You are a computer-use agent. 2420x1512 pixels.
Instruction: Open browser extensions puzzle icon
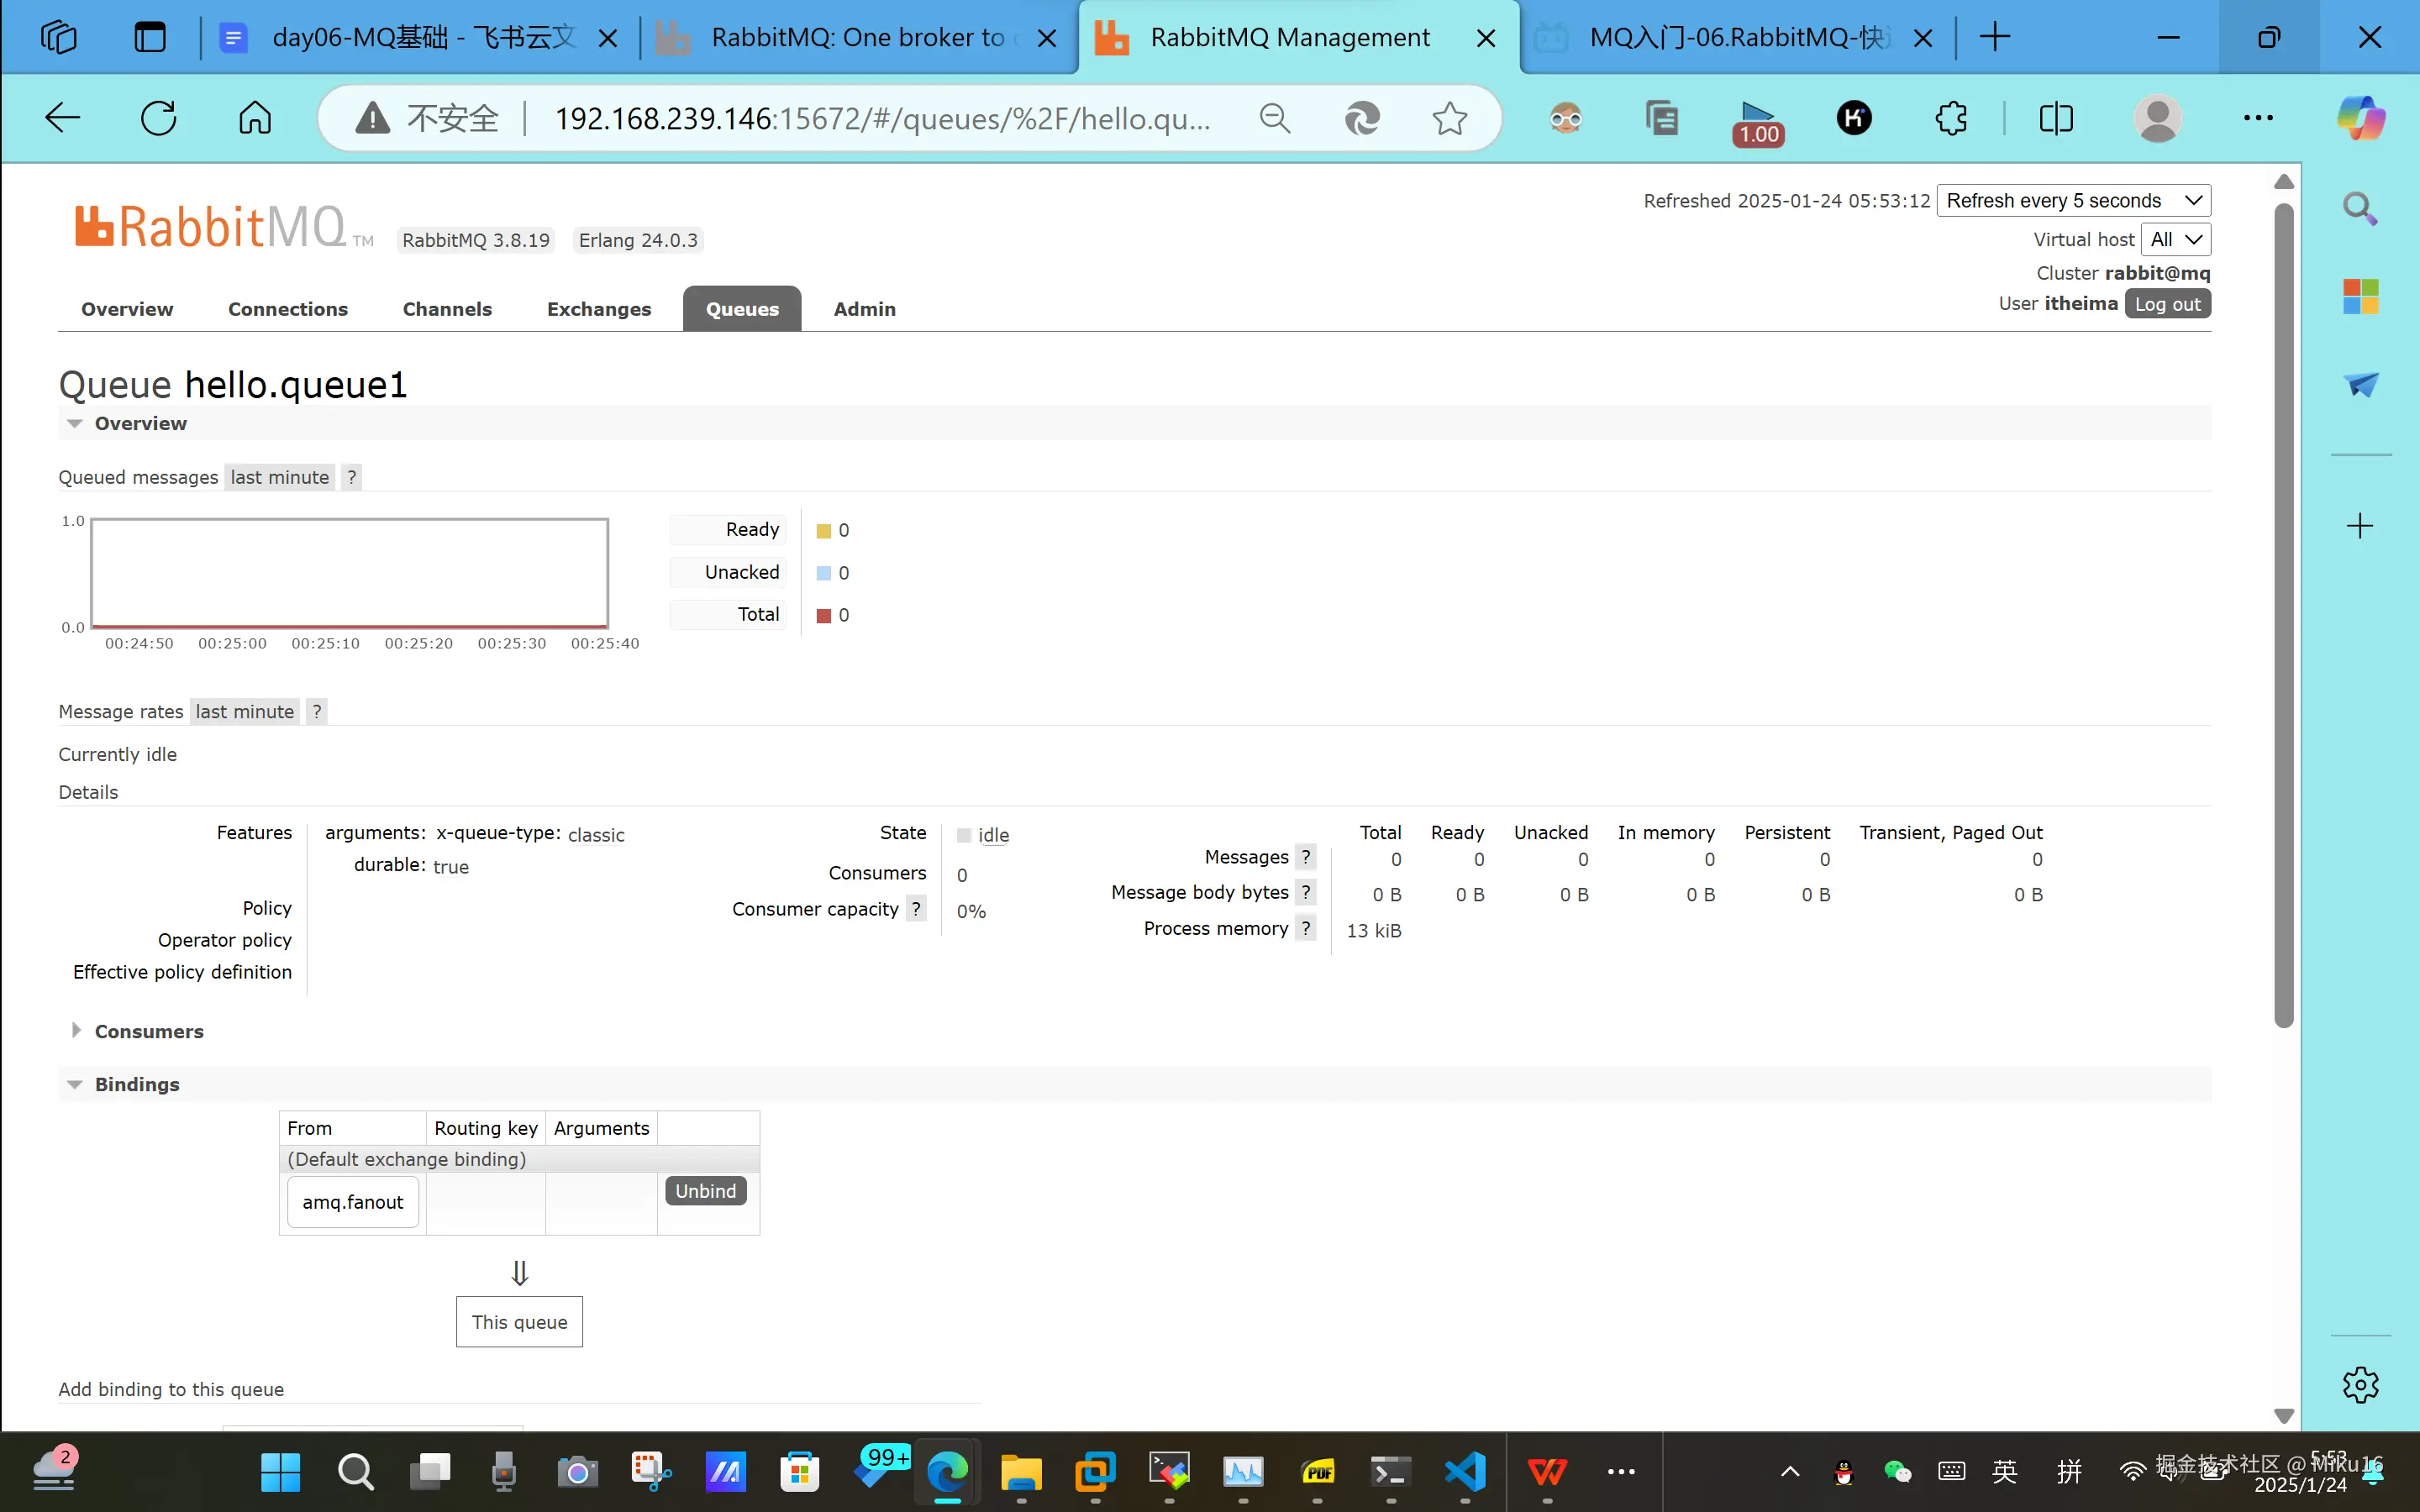(1950, 118)
